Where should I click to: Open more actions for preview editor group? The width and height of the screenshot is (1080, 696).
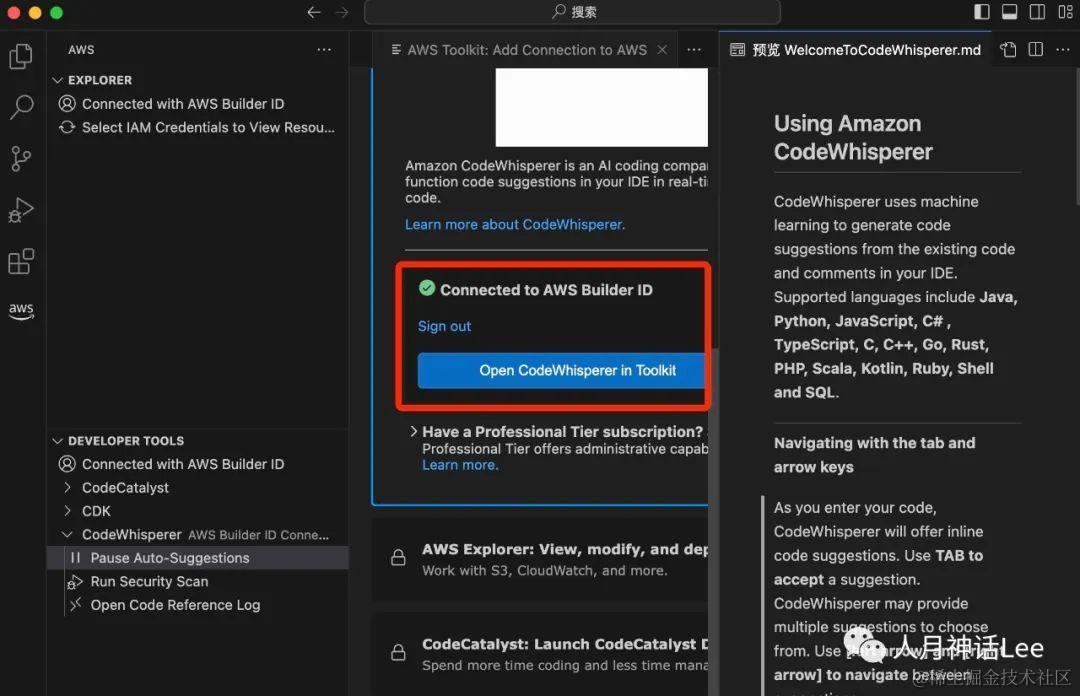pos(1063,50)
